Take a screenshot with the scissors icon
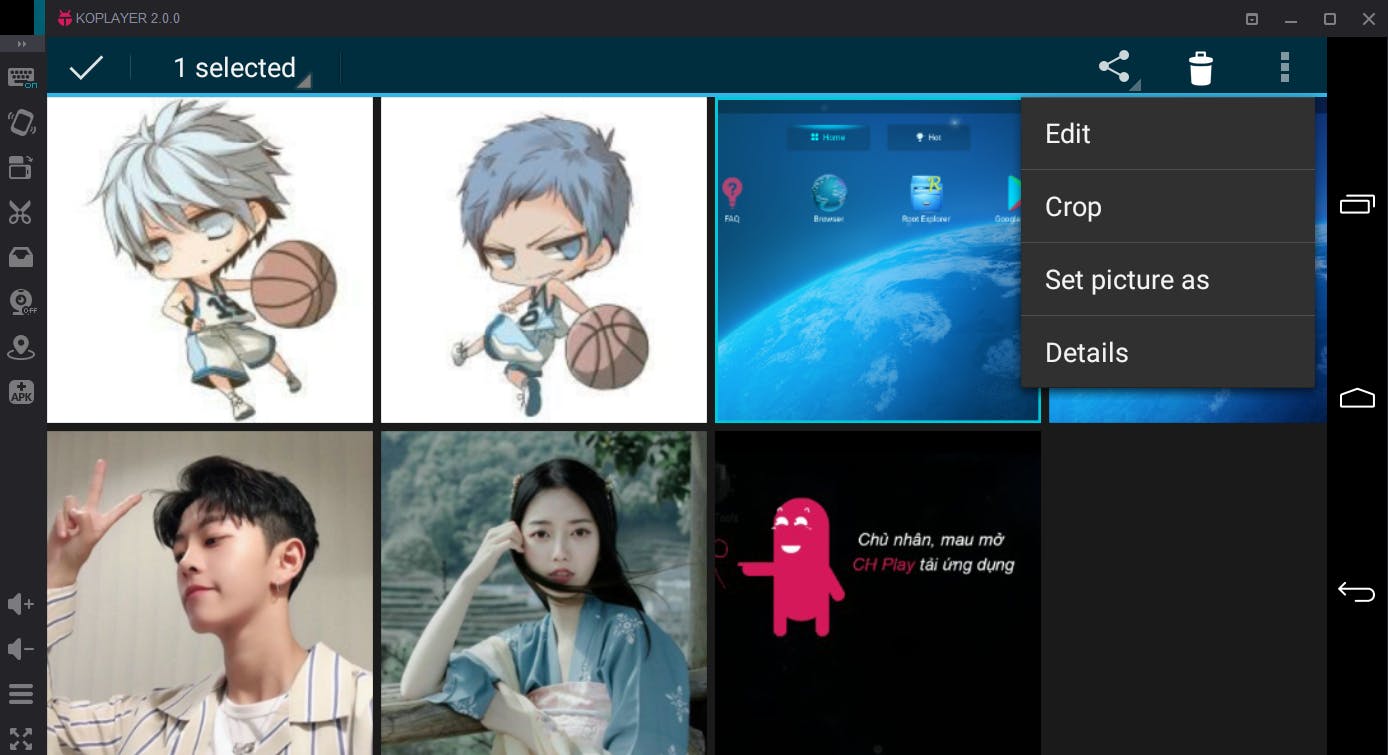This screenshot has height=755, width=1388. coord(21,212)
